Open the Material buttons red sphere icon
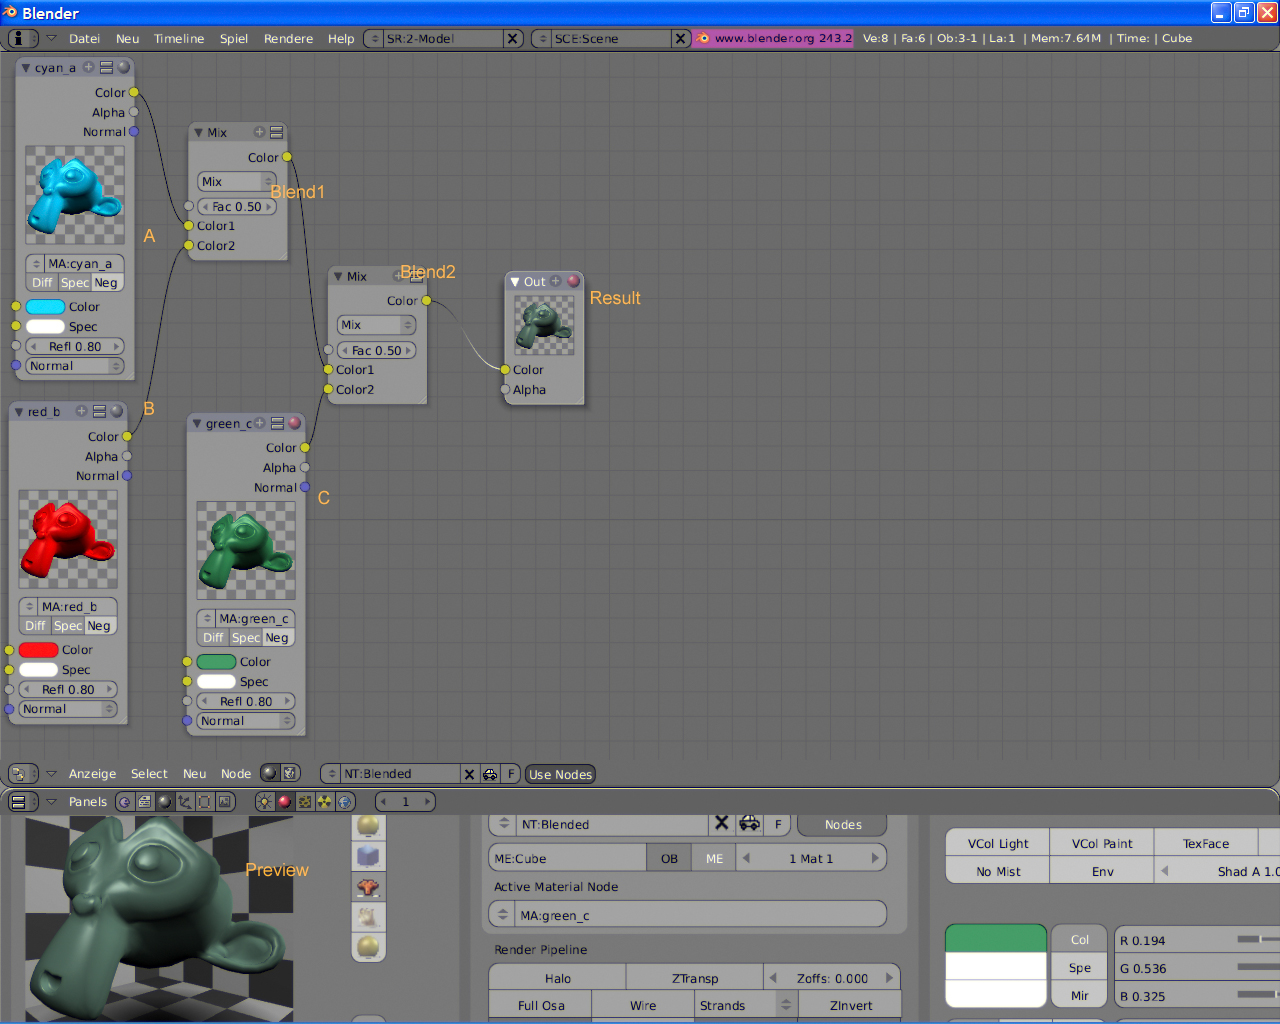 point(284,801)
